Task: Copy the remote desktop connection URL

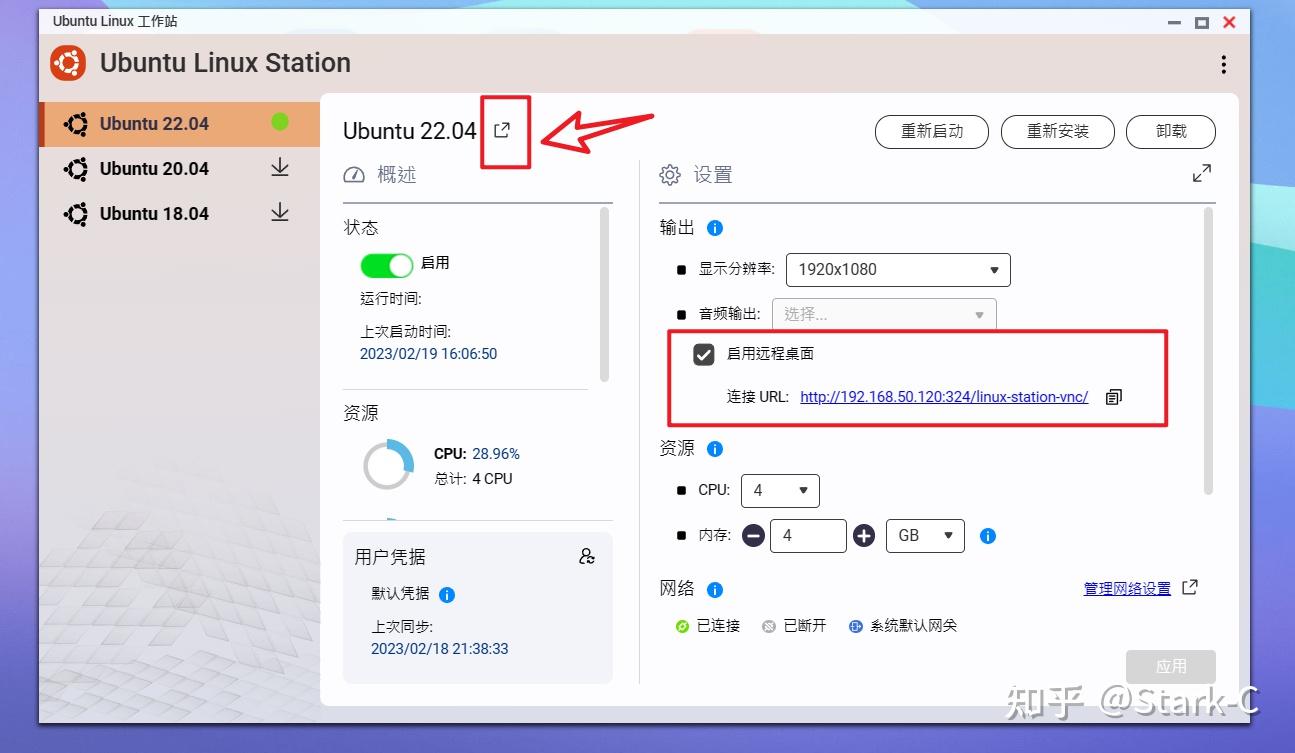Action: pos(1113,396)
